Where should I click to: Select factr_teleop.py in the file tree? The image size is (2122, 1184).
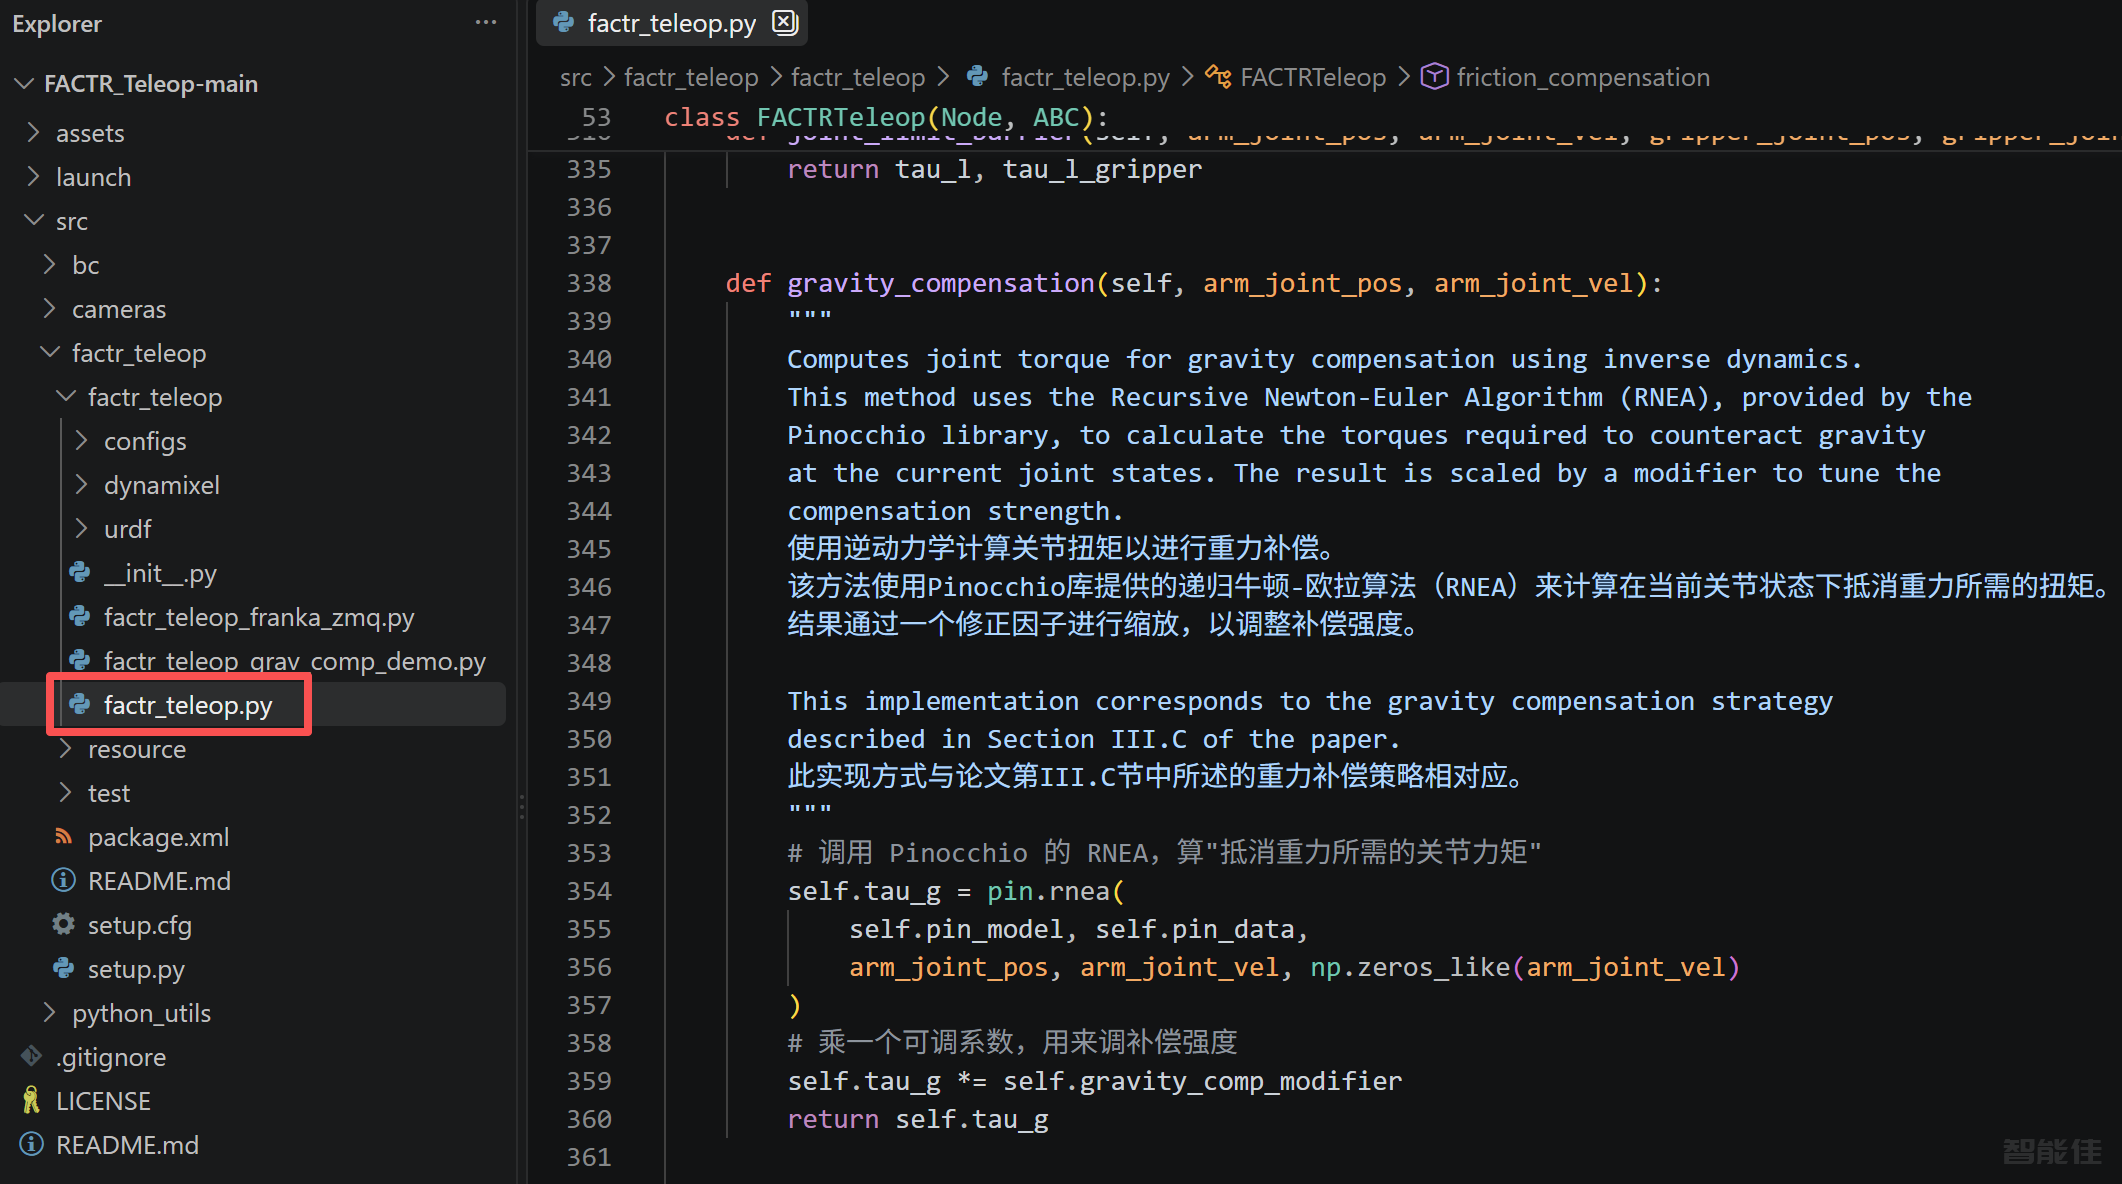coord(188,705)
